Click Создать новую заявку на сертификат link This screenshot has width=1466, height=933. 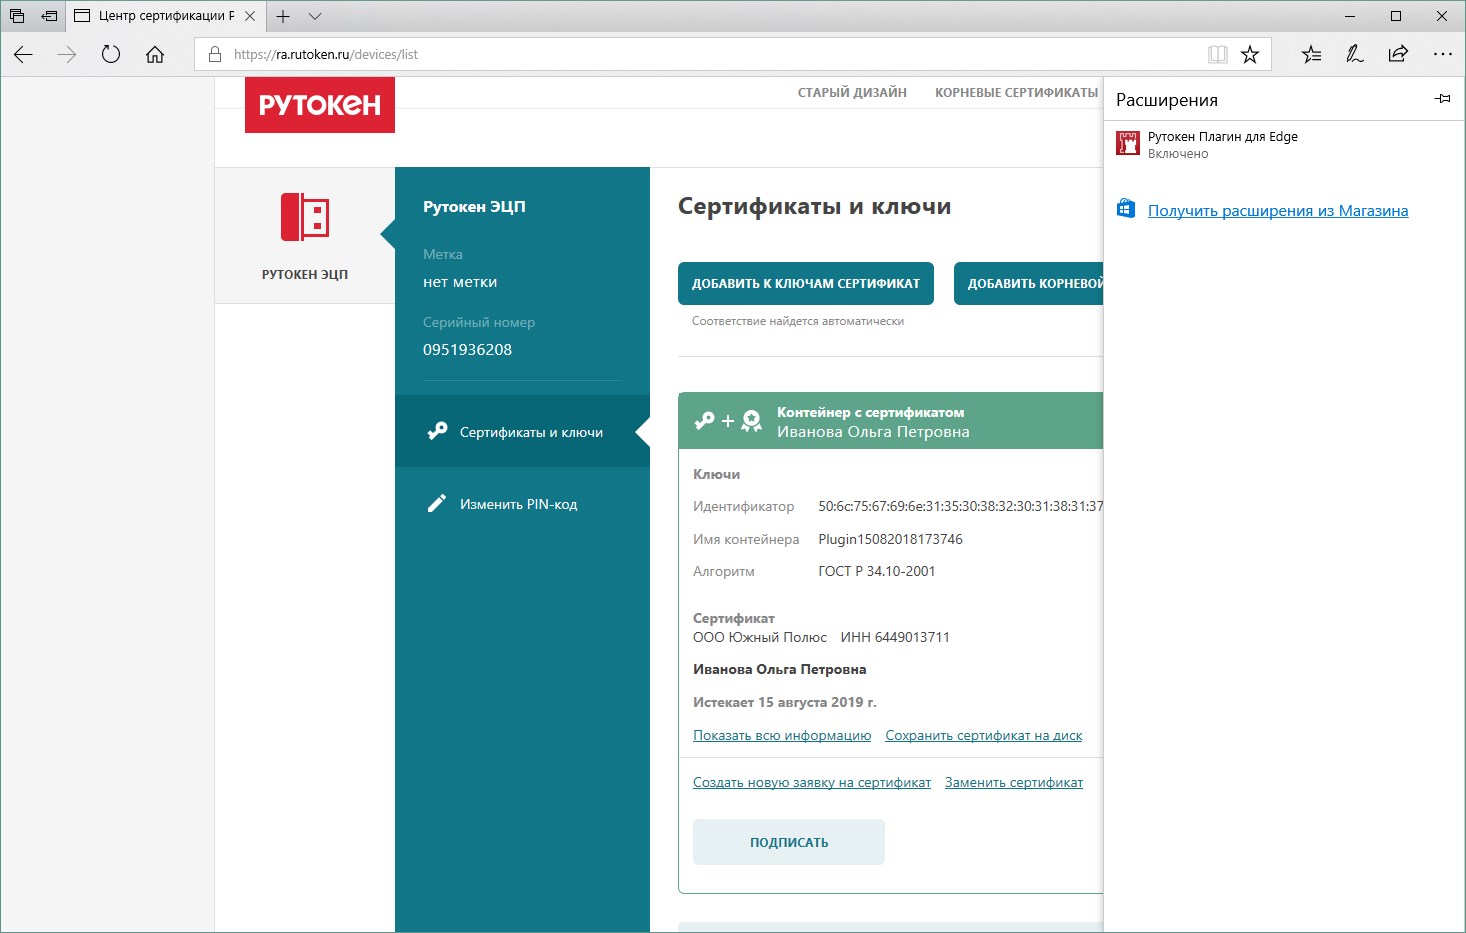point(812,782)
